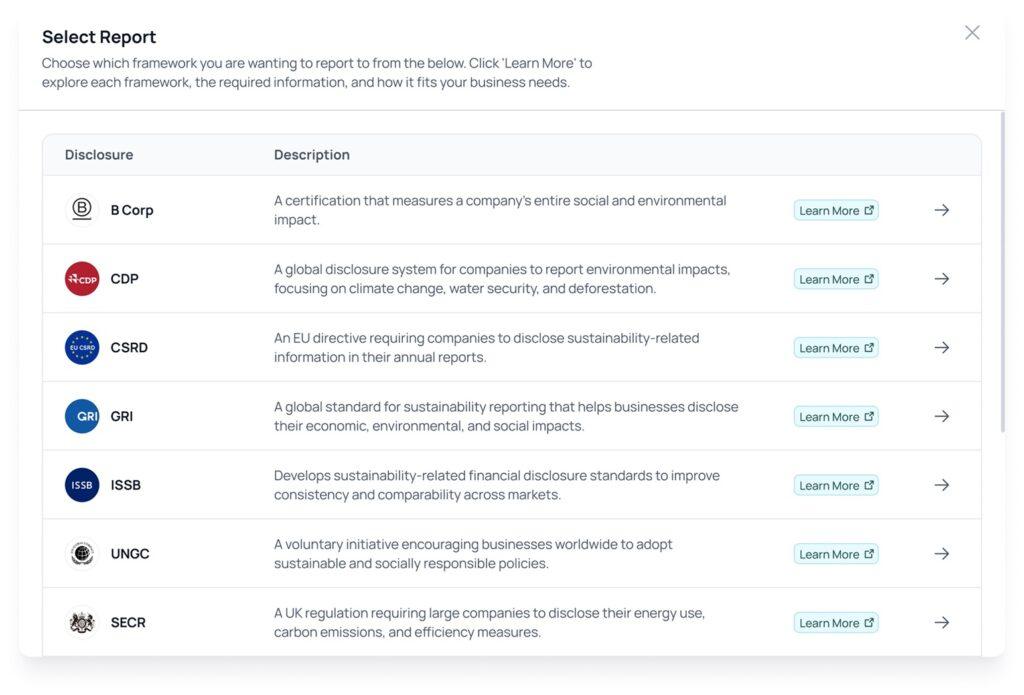Click the SECR disclosure name
Screen dimensions: 1024x695
(128, 622)
